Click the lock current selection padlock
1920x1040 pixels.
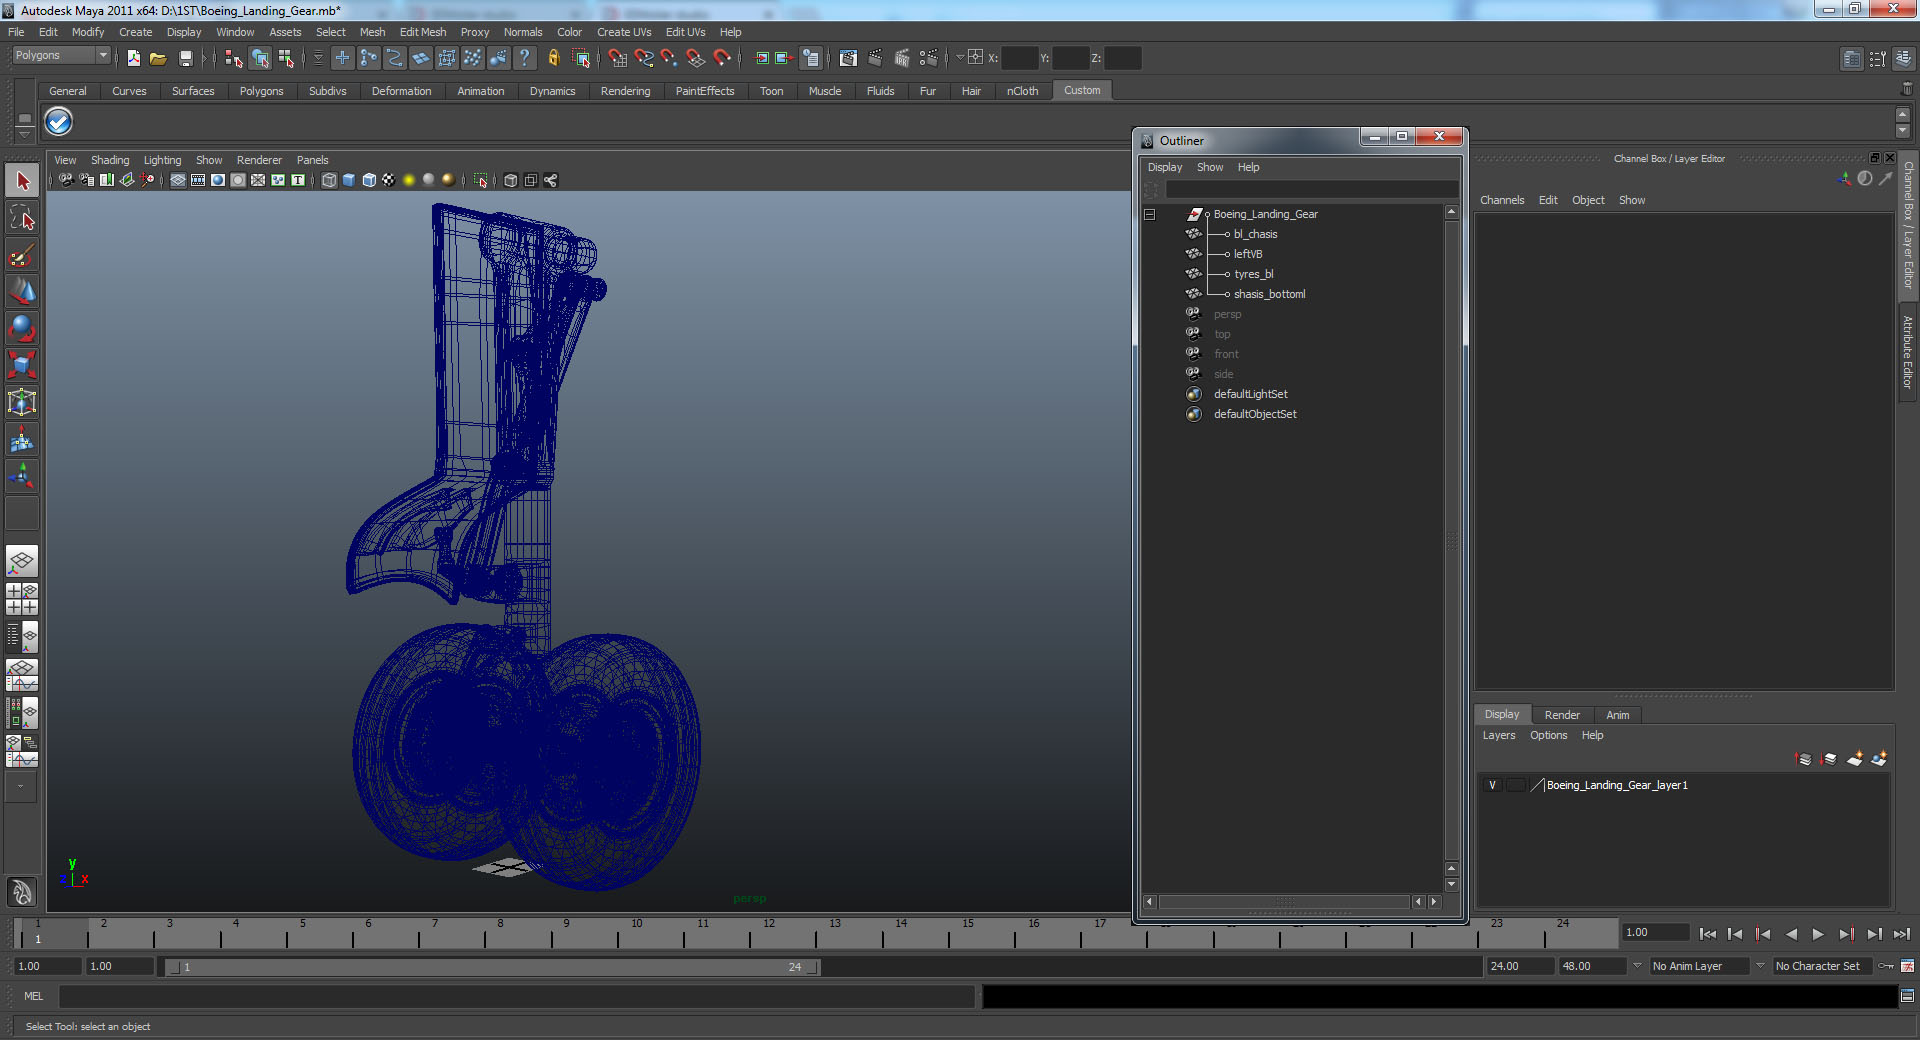[x=553, y=58]
